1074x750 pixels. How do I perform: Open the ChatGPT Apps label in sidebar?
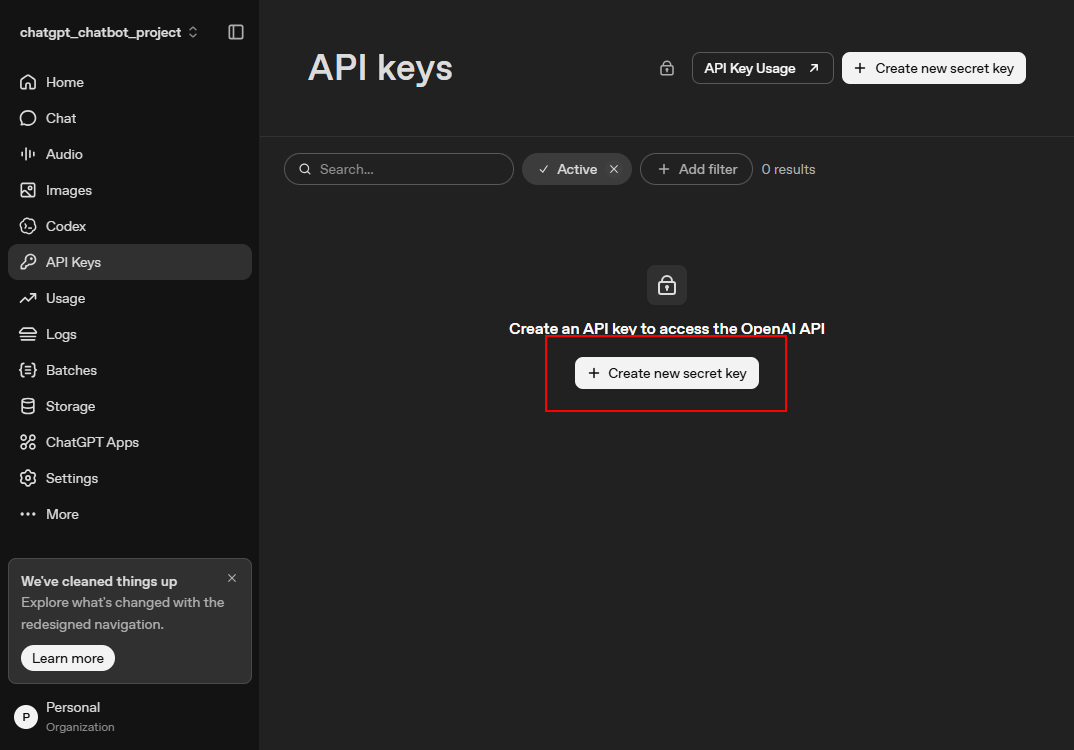(x=92, y=442)
